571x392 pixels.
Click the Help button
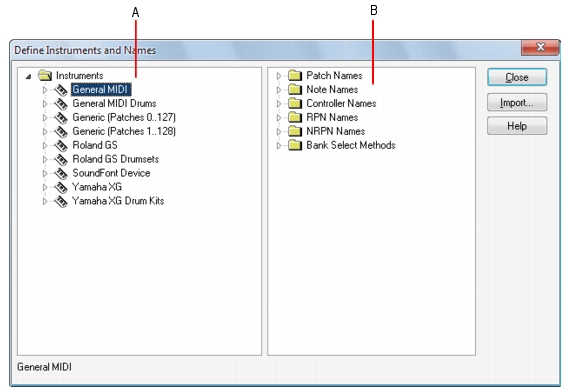[517, 126]
